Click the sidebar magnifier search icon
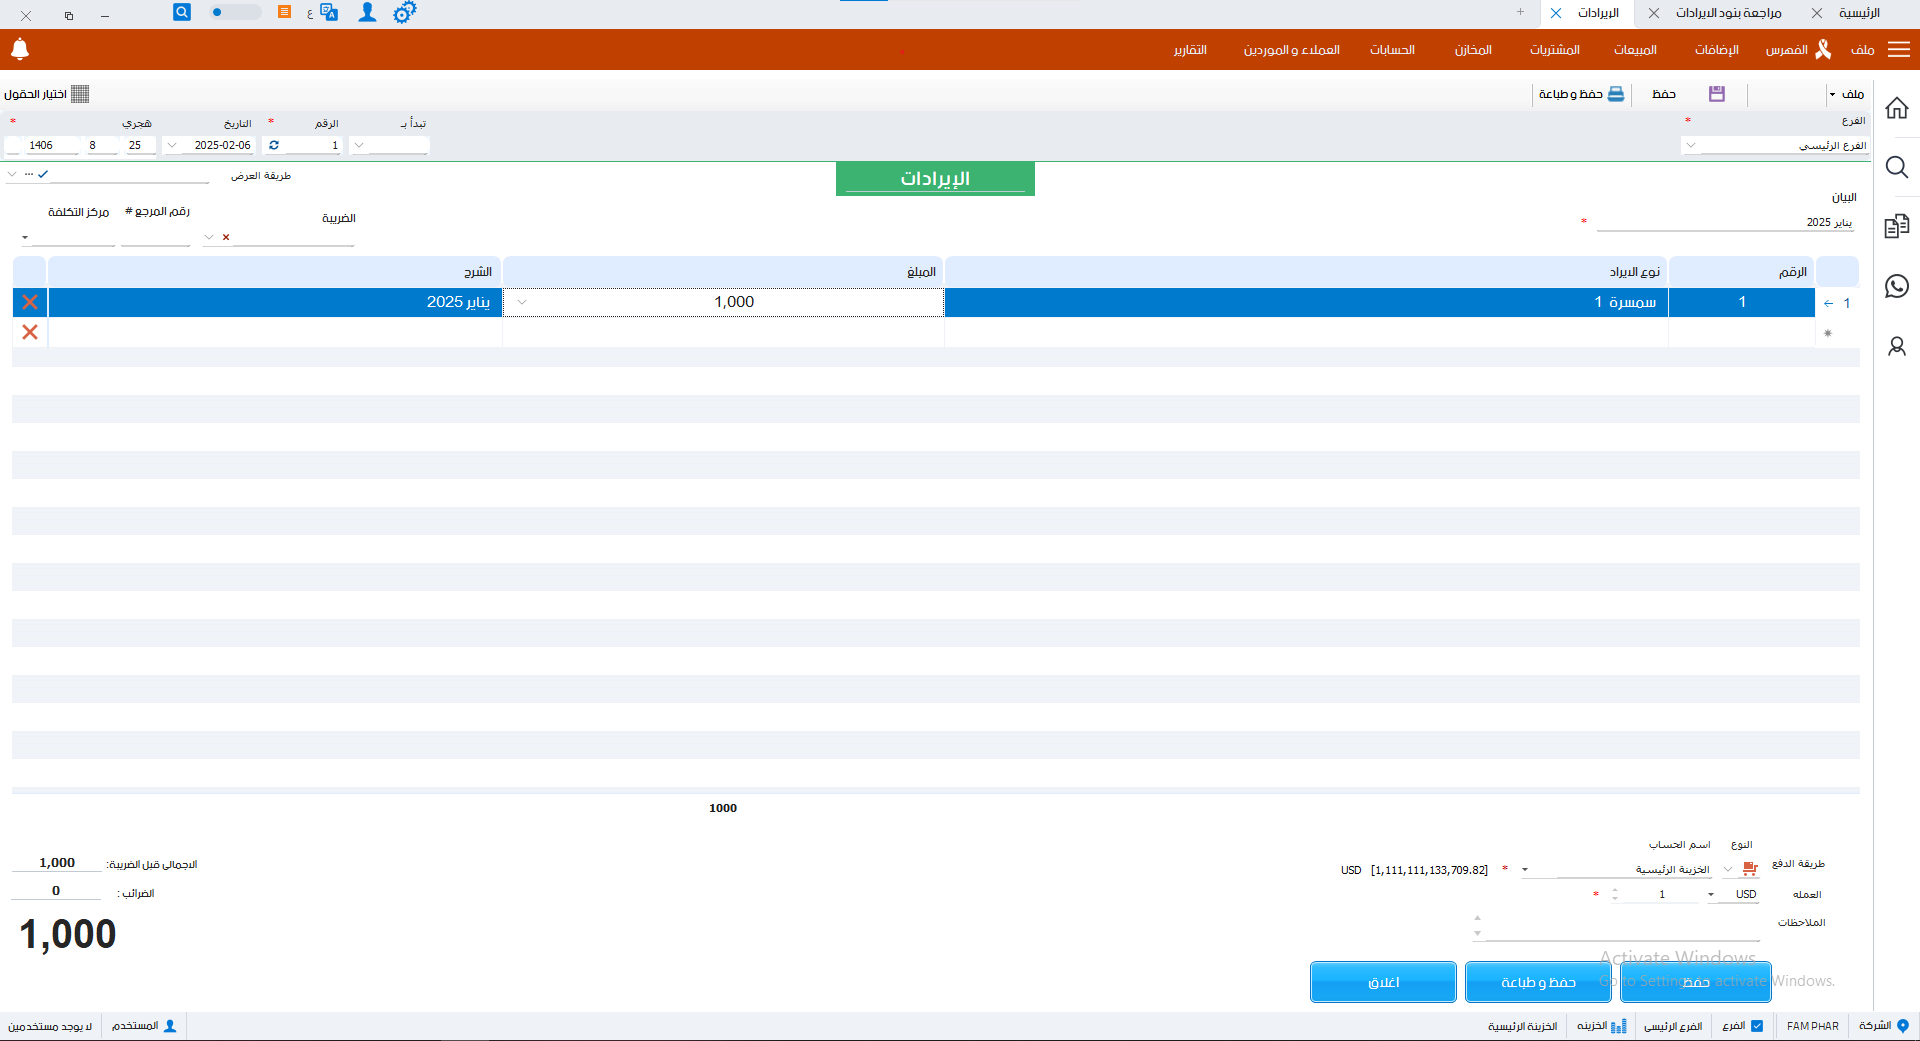The image size is (1920, 1041). [1896, 167]
